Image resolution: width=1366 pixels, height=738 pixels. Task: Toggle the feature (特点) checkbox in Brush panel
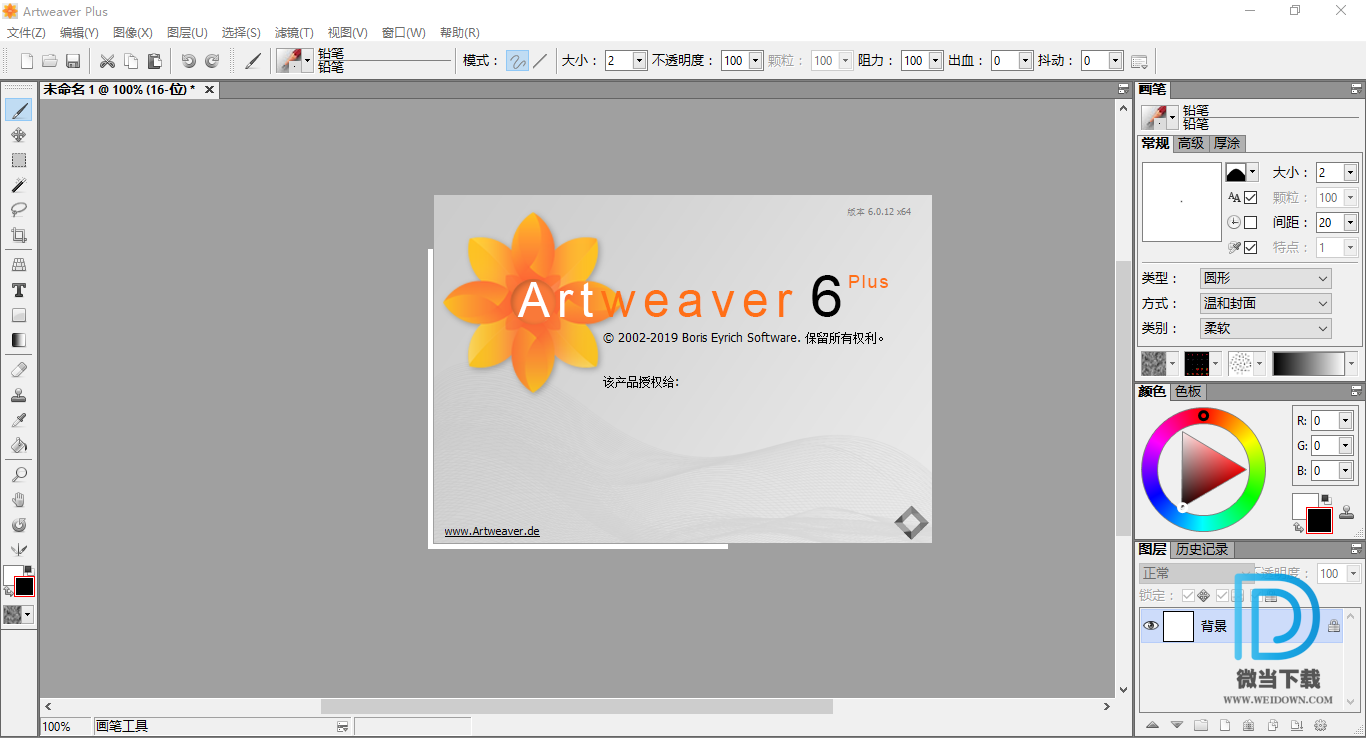[x=1250, y=248]
